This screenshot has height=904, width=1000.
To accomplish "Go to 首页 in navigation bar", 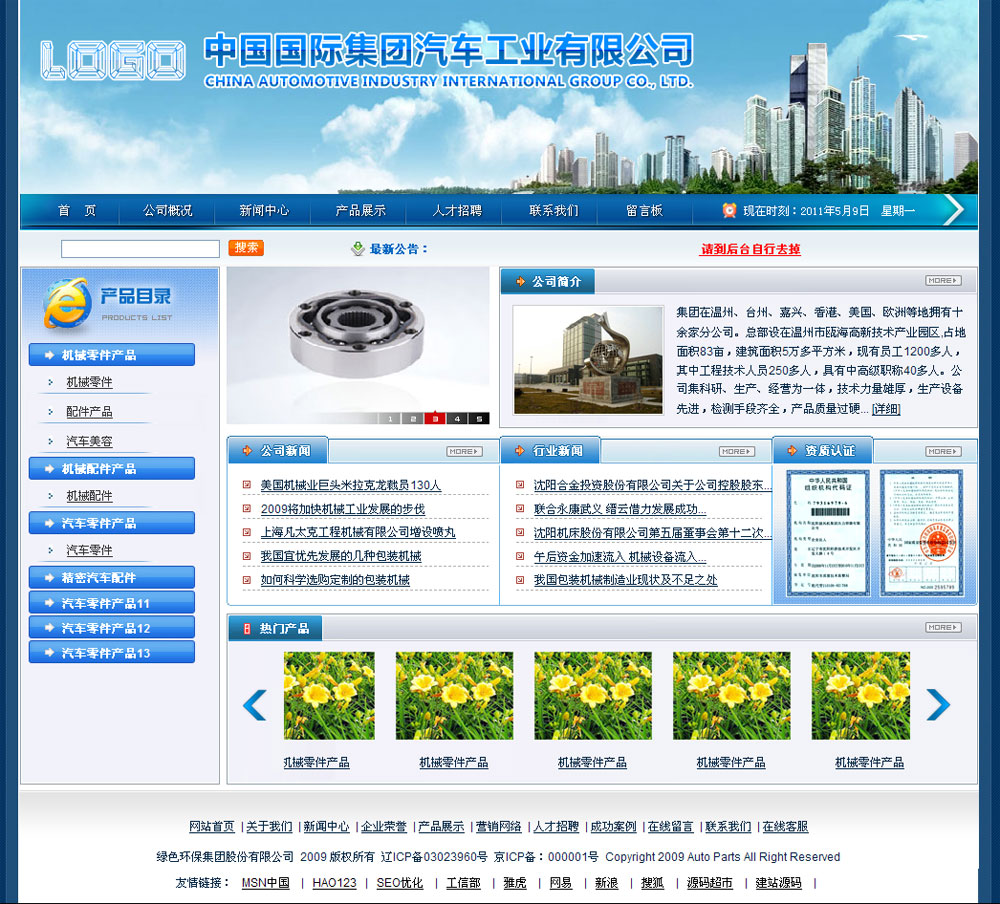I will pyautogui.click(x=77, y=211).
